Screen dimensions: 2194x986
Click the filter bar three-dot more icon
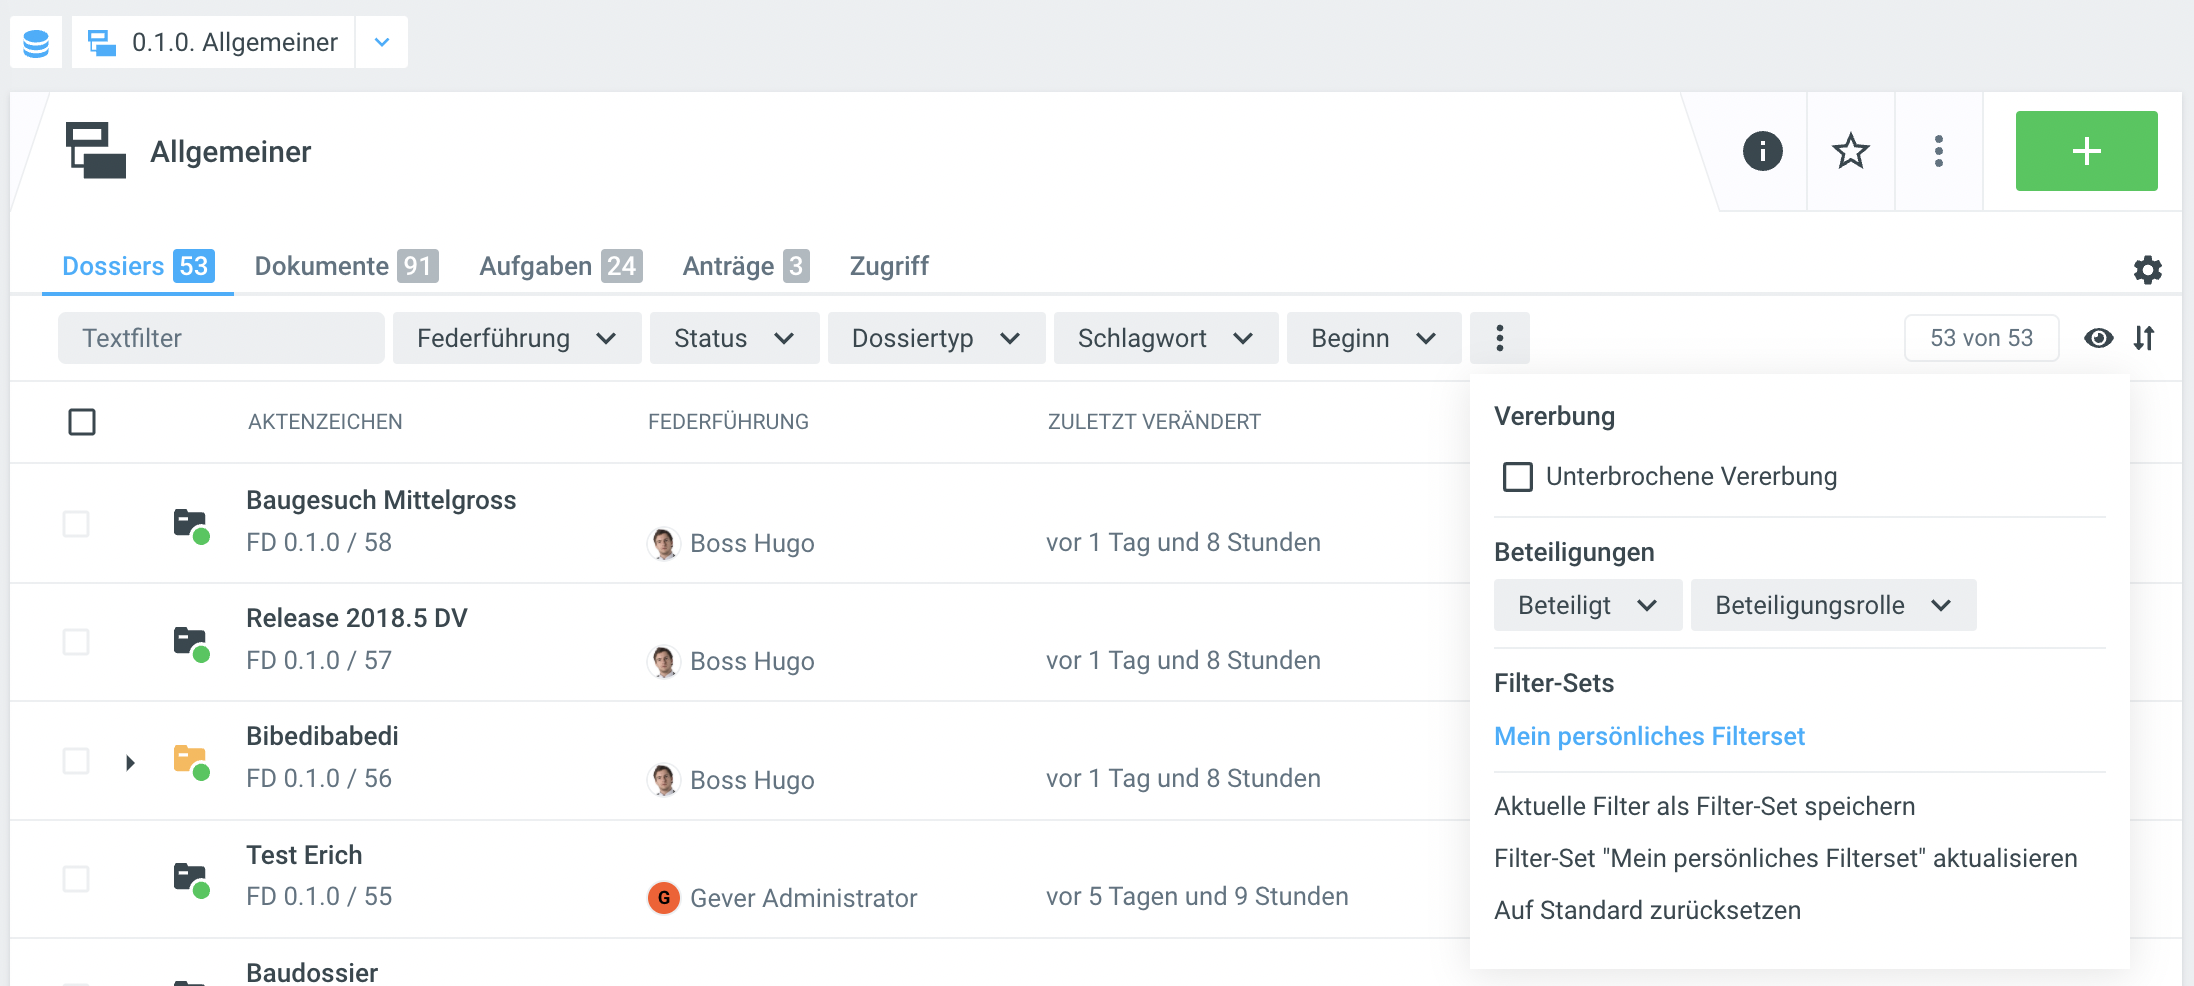click(x=1499, y=338)
